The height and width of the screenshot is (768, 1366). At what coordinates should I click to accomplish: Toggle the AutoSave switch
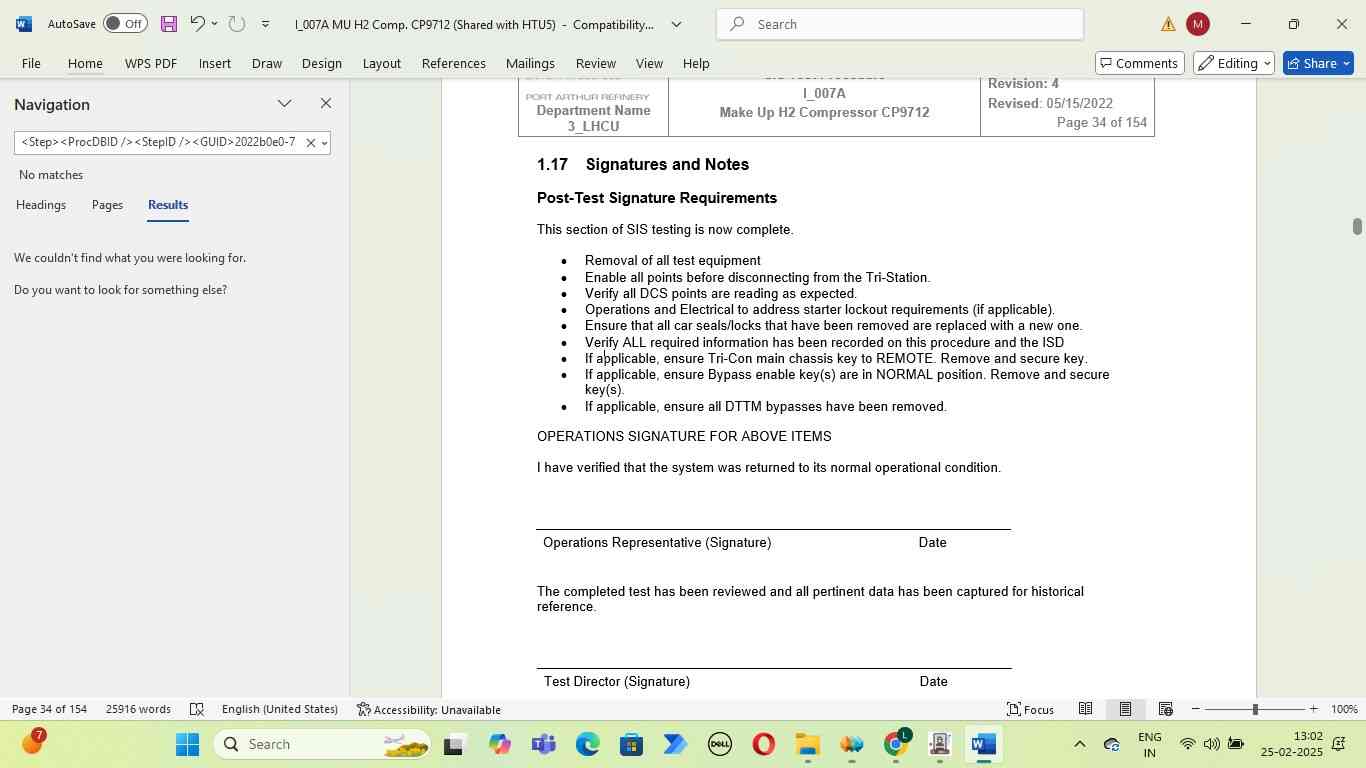click(125, 24)
